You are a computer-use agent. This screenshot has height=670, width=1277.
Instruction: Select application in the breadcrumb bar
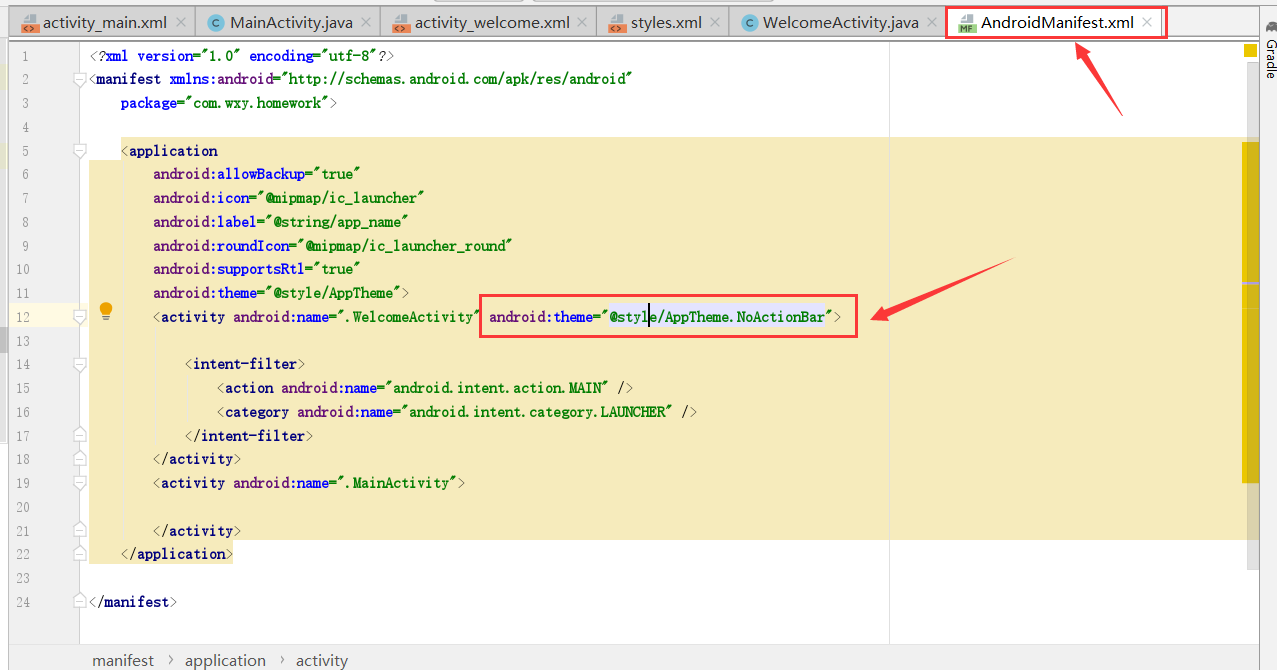[225, 660]
